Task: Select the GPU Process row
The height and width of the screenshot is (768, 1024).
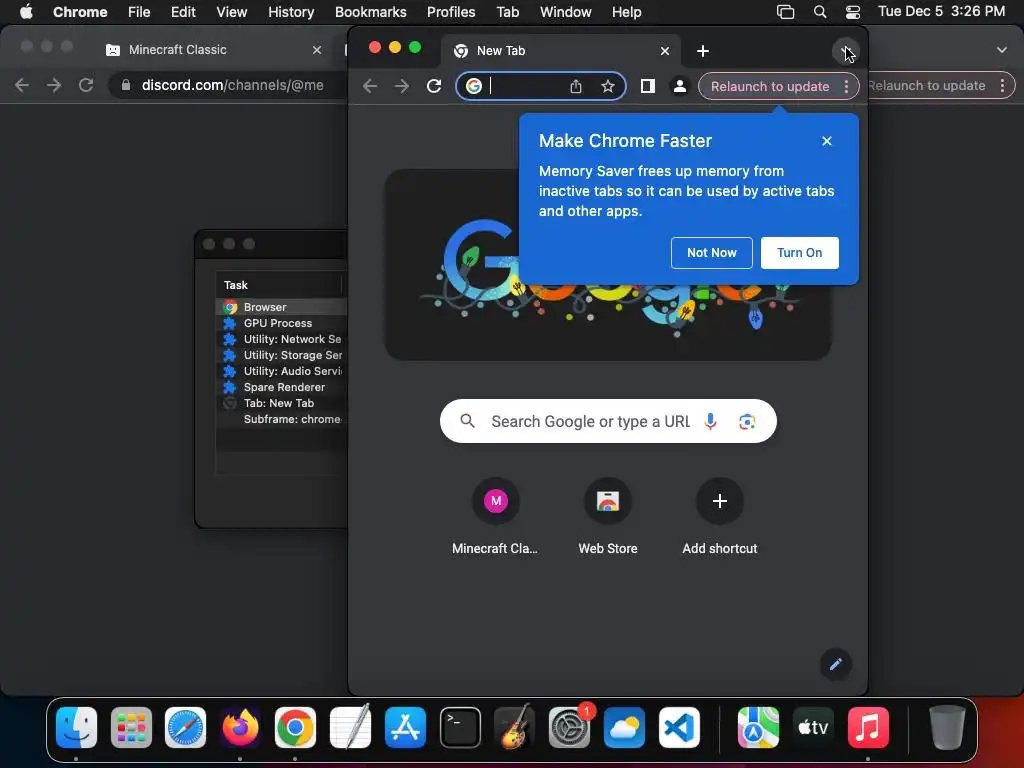Action: 281,323
